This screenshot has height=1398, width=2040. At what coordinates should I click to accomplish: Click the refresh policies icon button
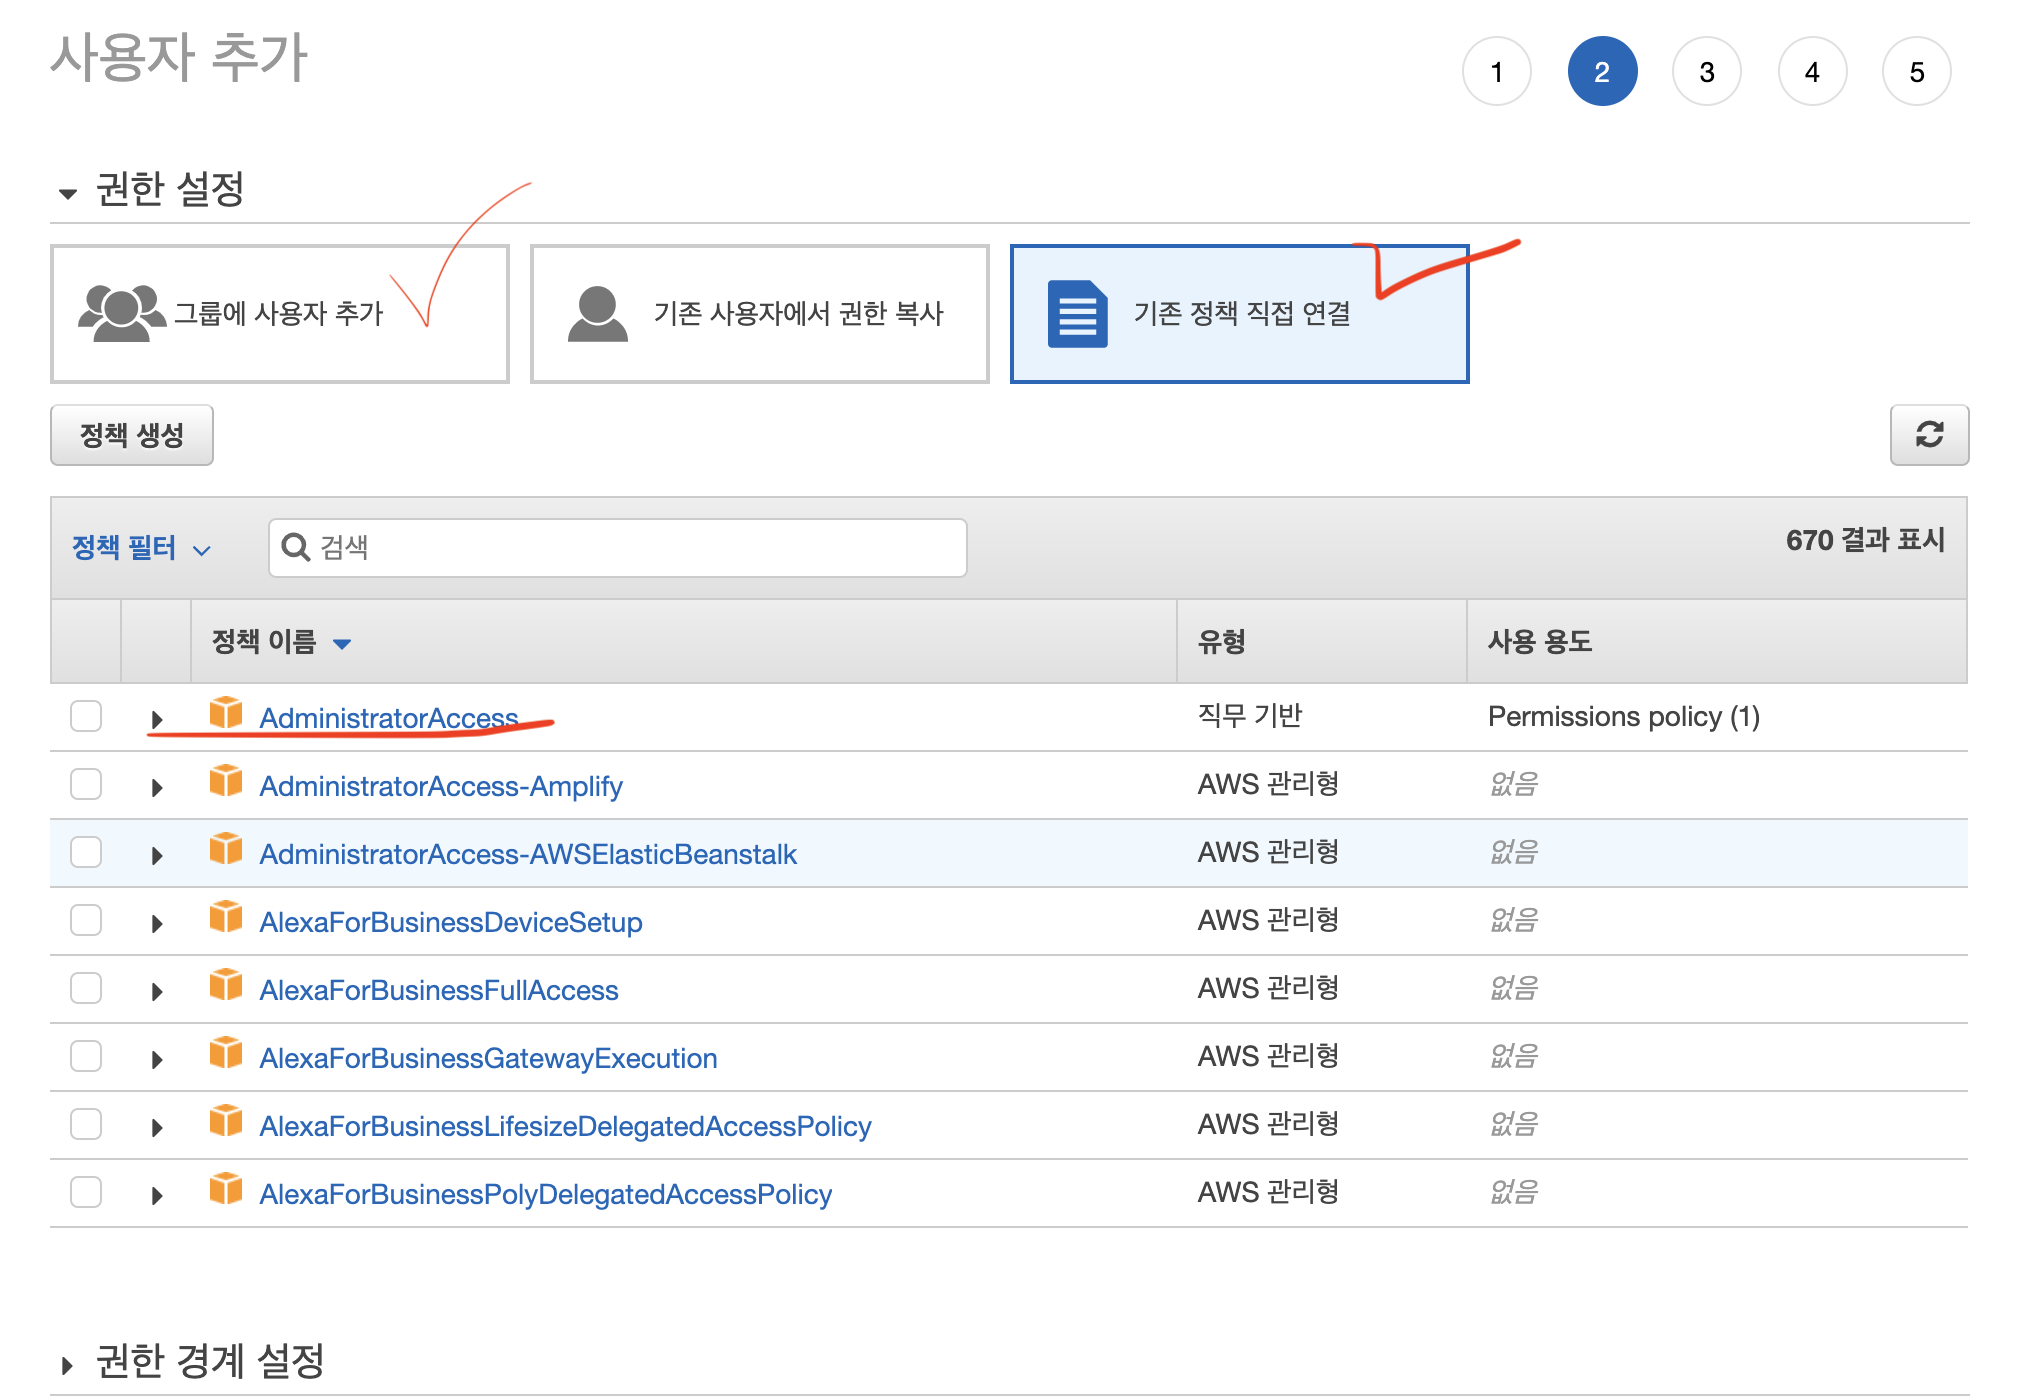click(1928, 435)
